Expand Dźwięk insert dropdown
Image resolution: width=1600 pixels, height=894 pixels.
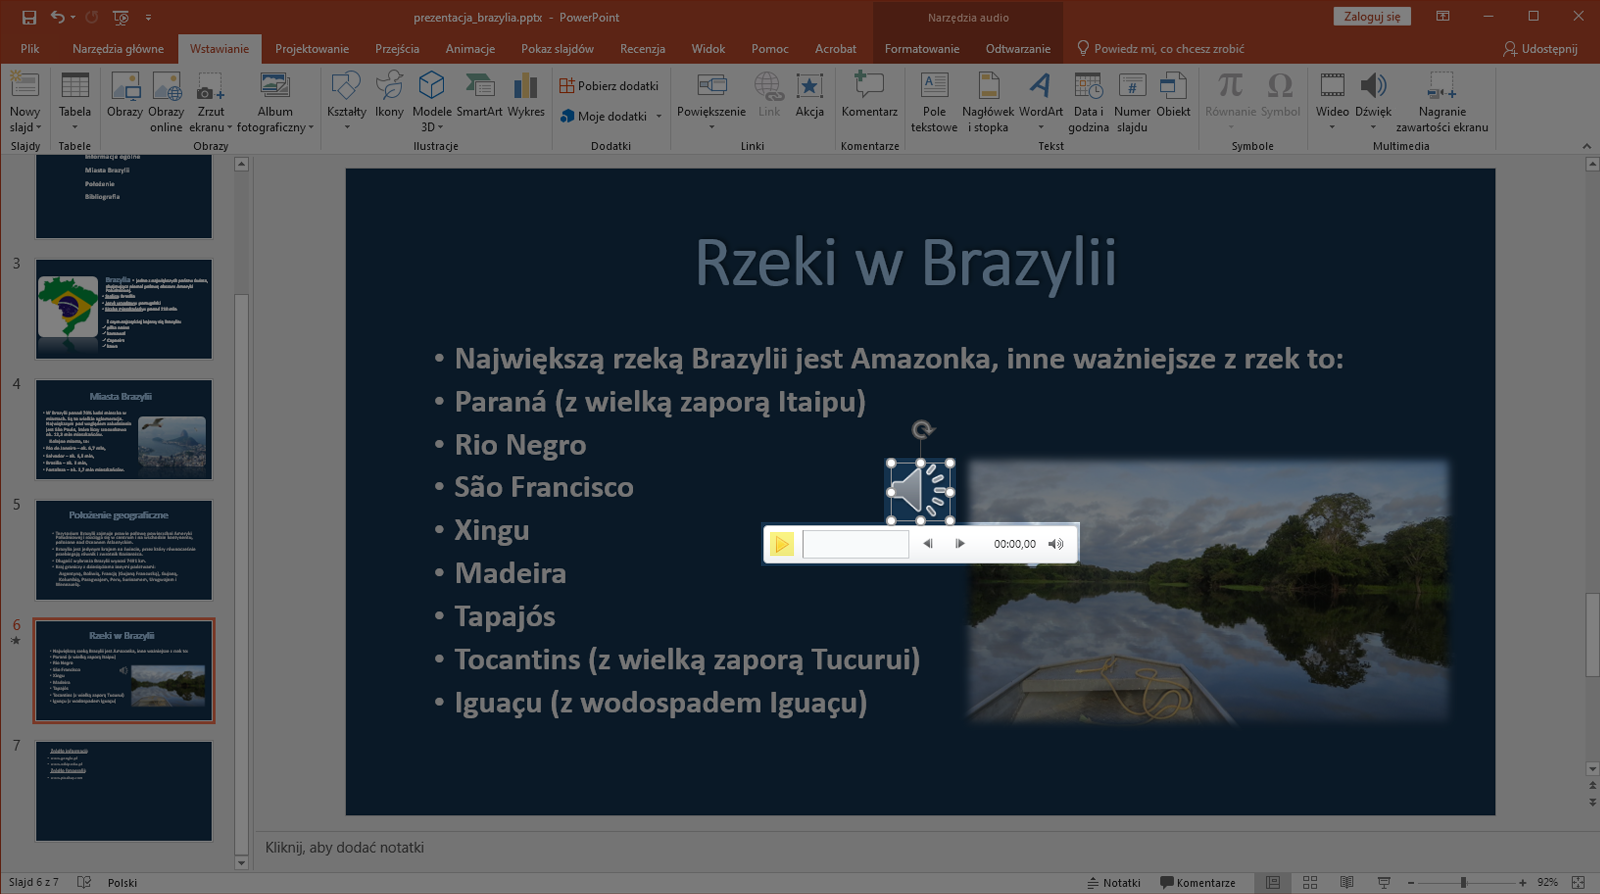click(1373, 128)
